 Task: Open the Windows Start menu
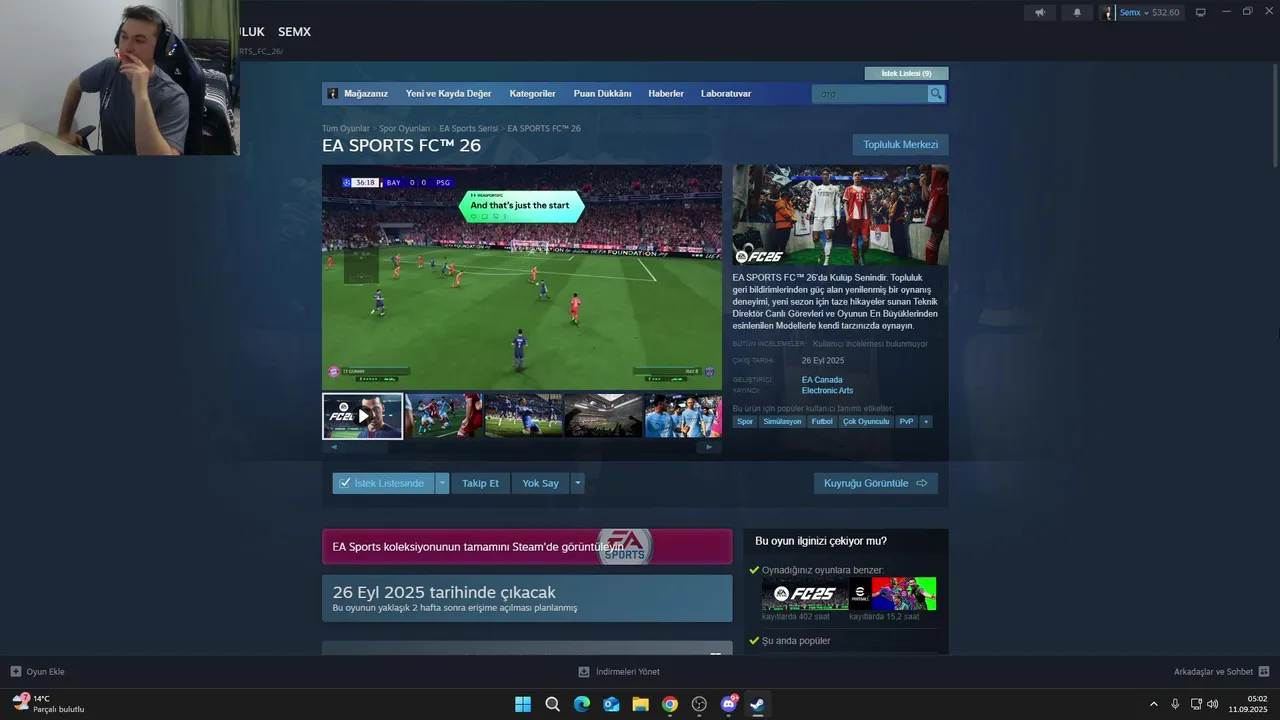pyautogui.click(x=523, y=704)
